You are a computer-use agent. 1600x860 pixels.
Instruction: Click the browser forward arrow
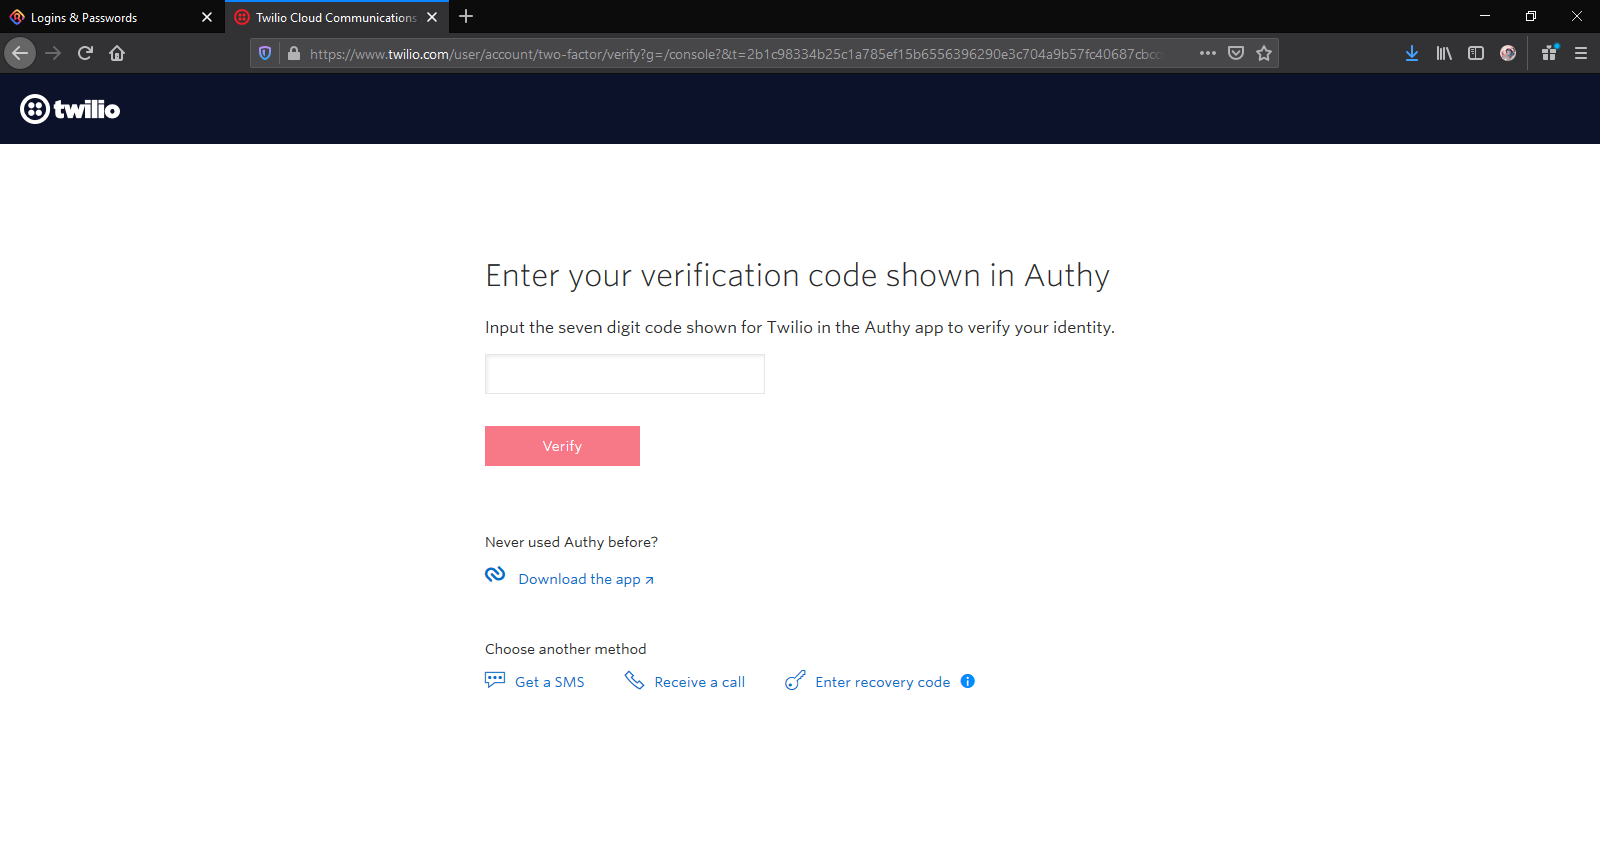click(53, 53)
